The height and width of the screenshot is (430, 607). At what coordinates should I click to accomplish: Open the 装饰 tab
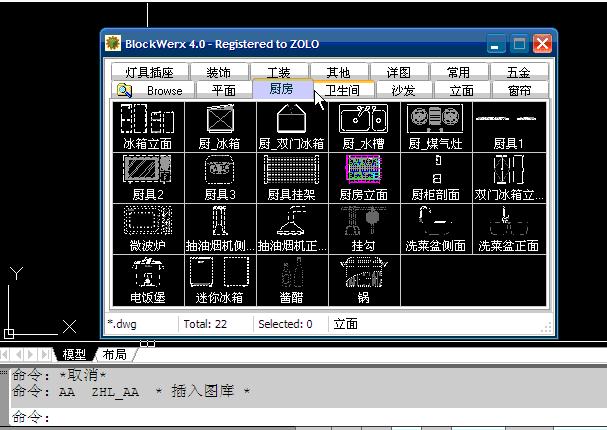pyautogui.click(x=219, y=72)
